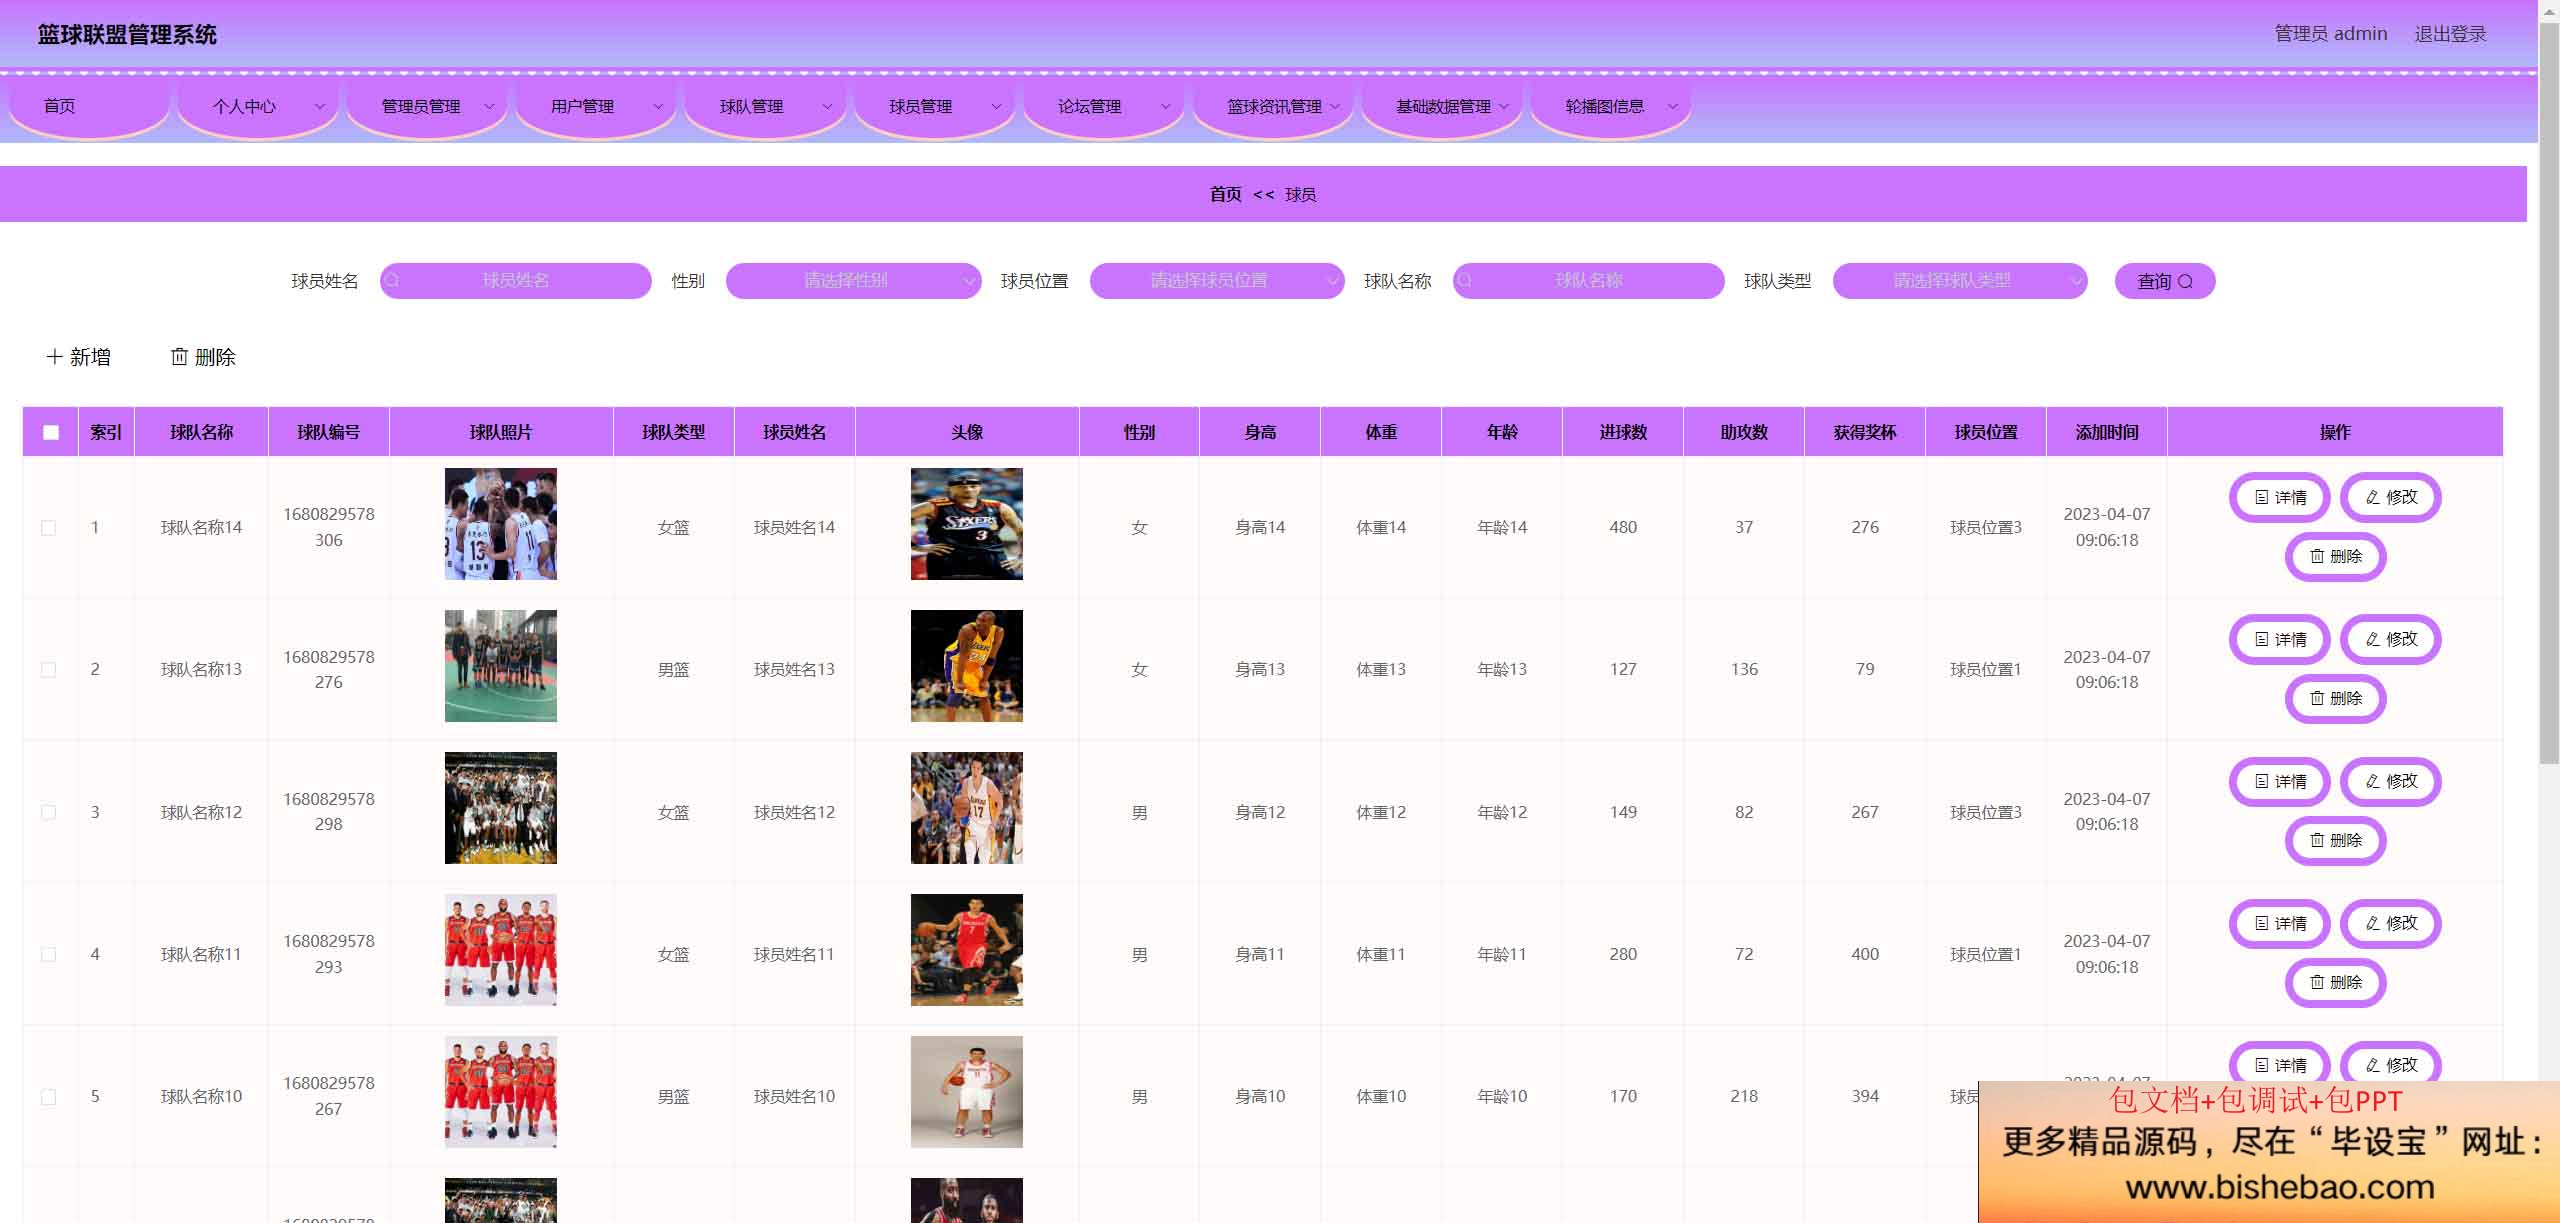Open 详情 for row 球队名称14

tap(2280, 497)
